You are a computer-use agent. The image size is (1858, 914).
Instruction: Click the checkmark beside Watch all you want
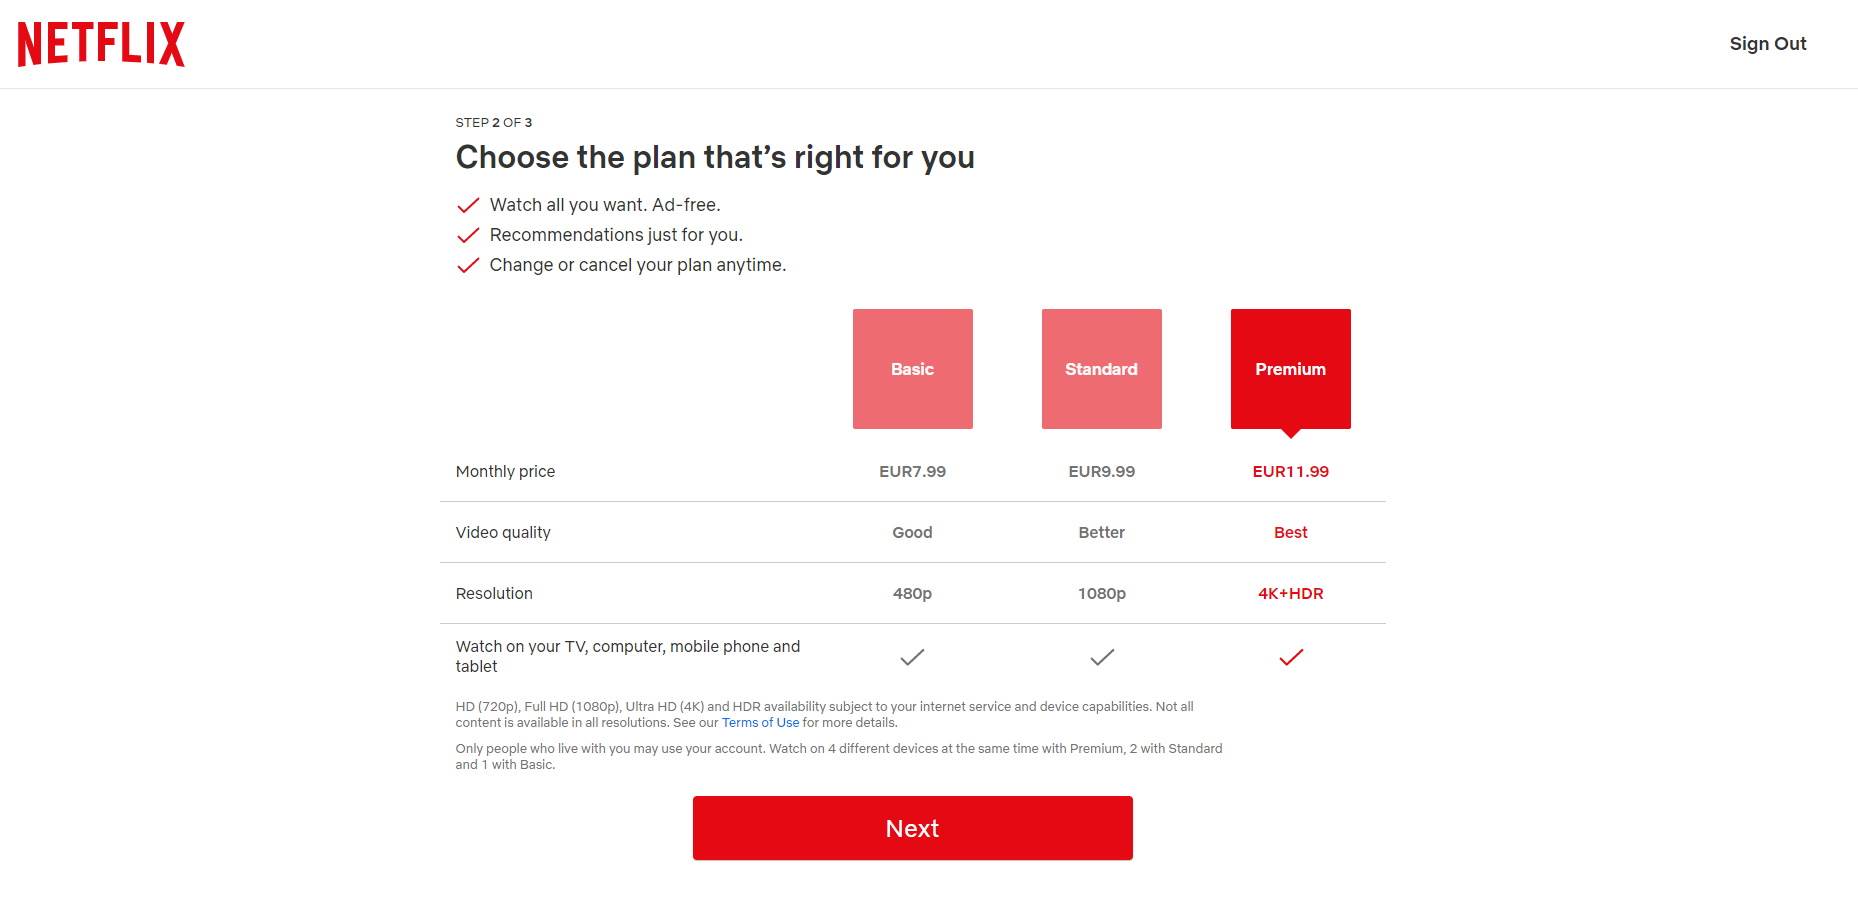(468, 205)
